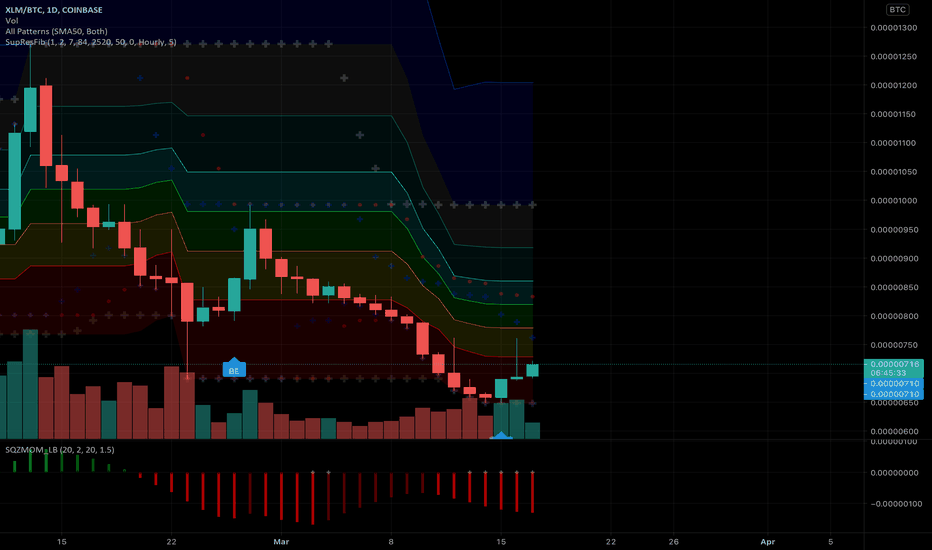Viewport: 932px width, 550px height.
Task: Click the 0.00000600 price axis label
Action: [893, 432]
